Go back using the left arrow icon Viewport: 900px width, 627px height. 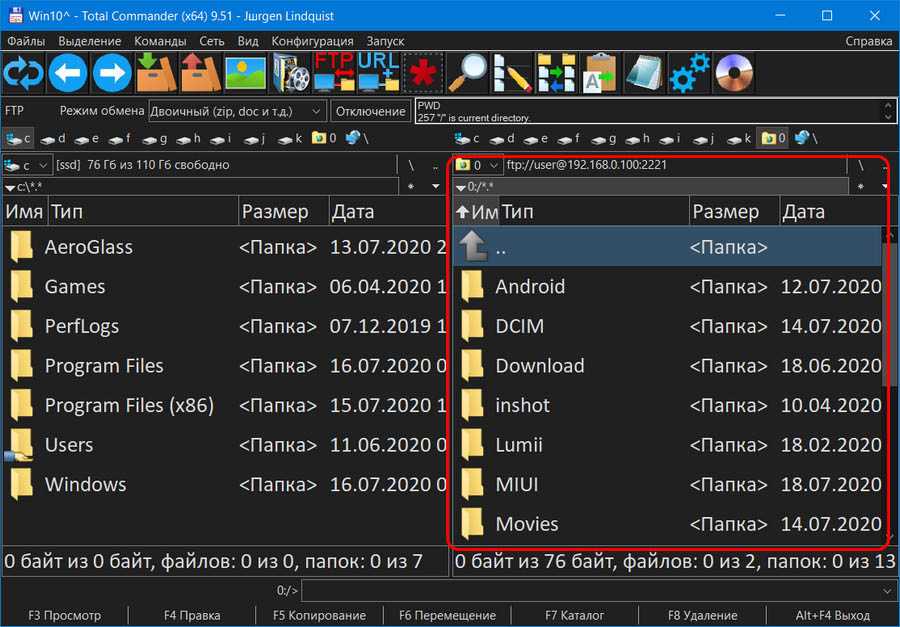coord(67,73)
